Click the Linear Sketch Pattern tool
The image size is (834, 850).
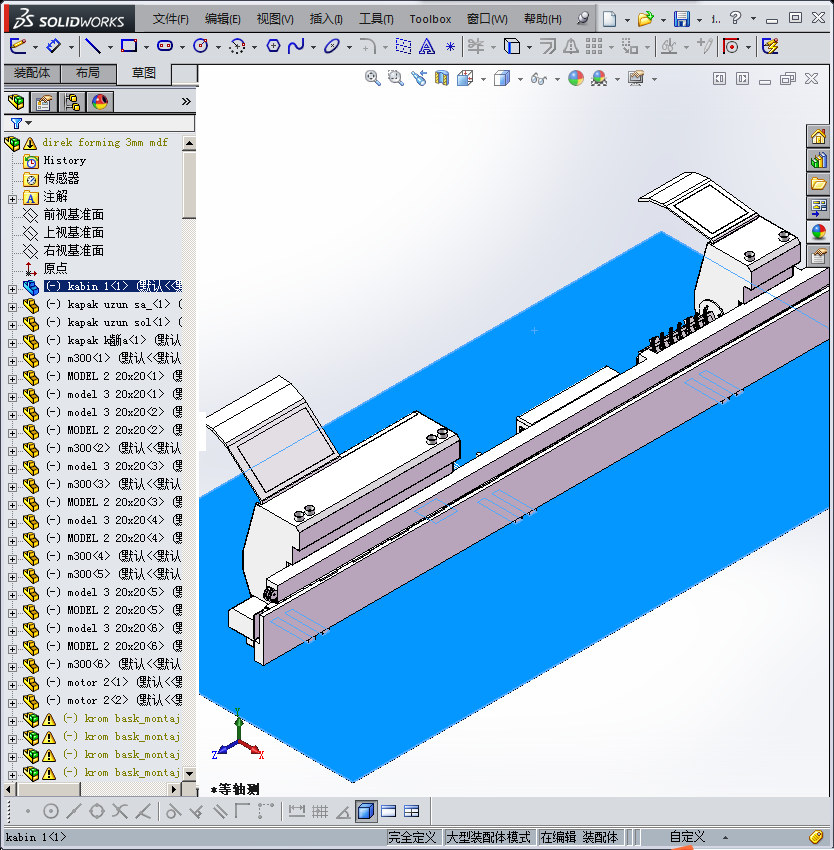594,47
